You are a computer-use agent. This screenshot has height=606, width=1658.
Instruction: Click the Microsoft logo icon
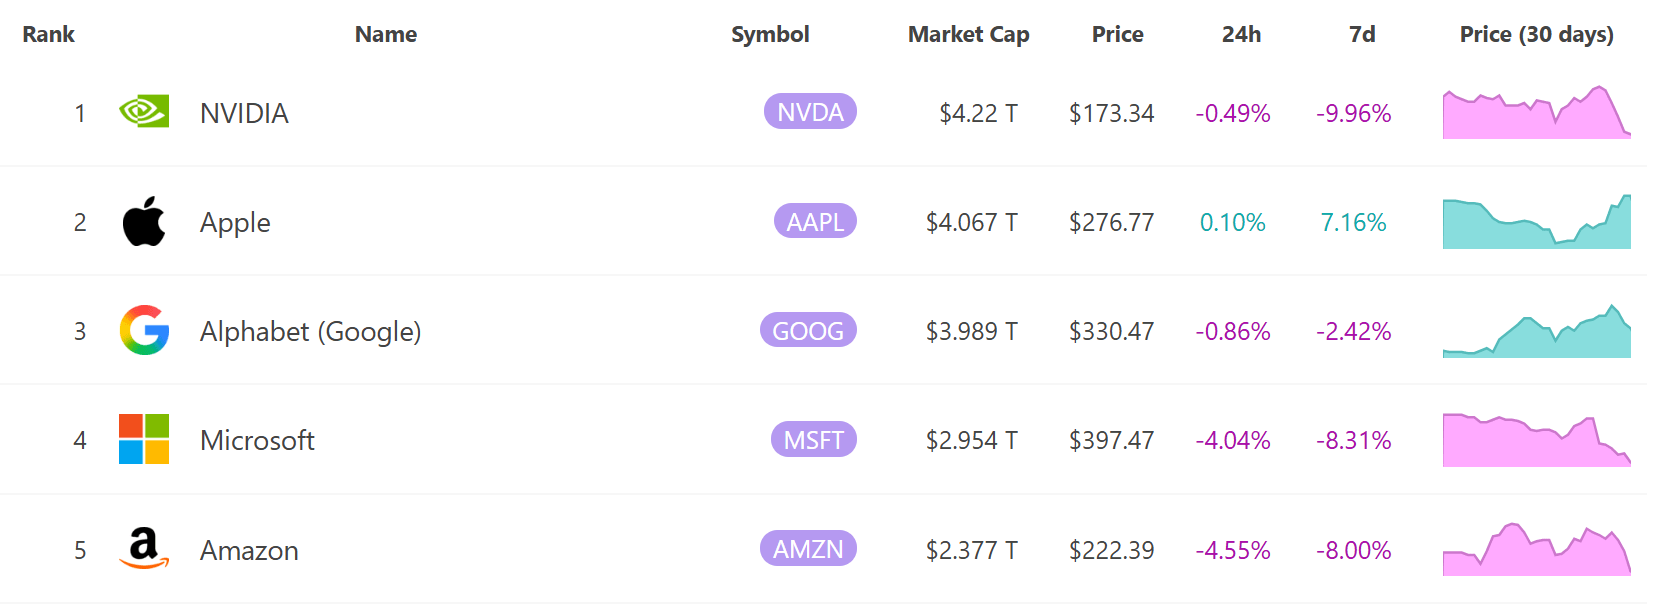tap(143, 439)
